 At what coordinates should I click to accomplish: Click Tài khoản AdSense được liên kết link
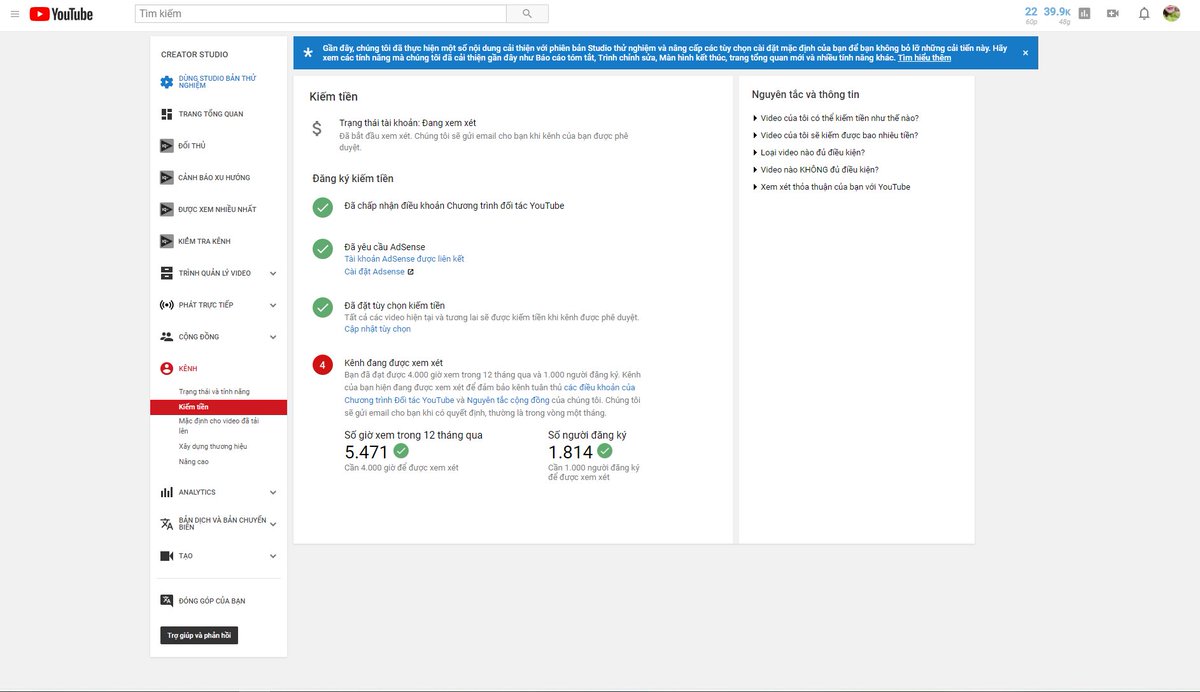404,259
